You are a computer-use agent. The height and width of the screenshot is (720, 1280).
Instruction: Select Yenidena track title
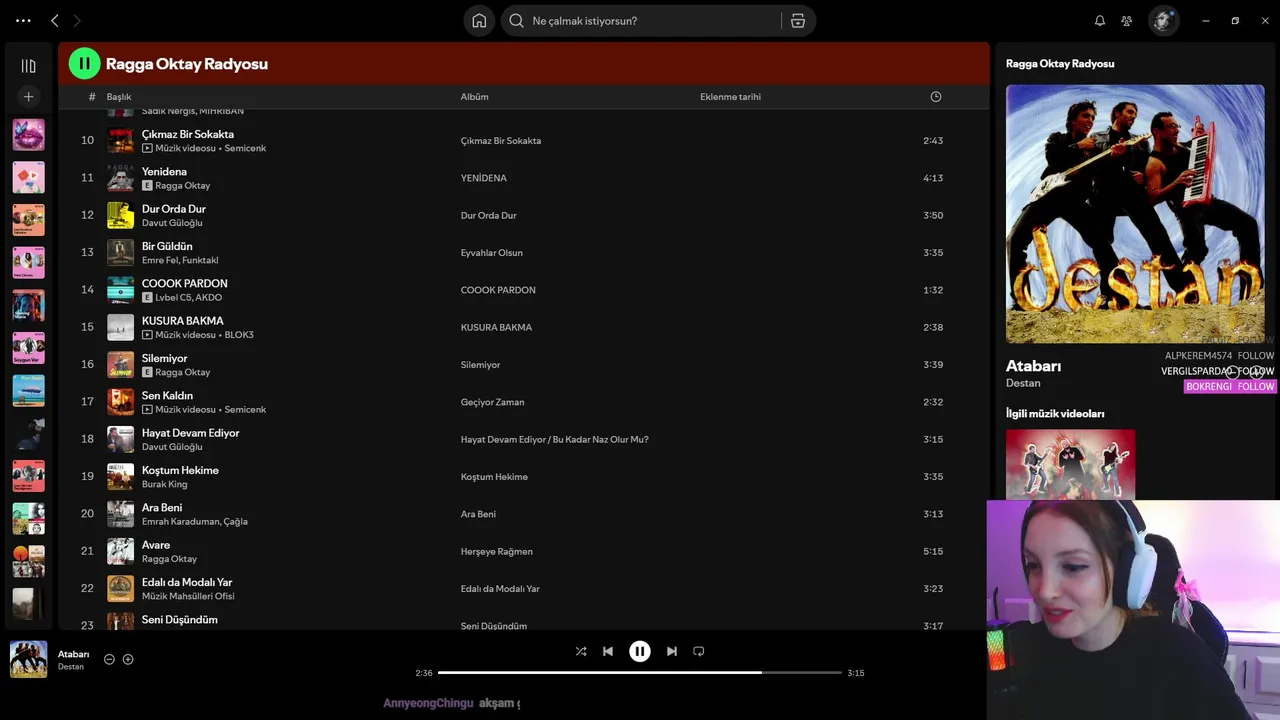(164, 171)
